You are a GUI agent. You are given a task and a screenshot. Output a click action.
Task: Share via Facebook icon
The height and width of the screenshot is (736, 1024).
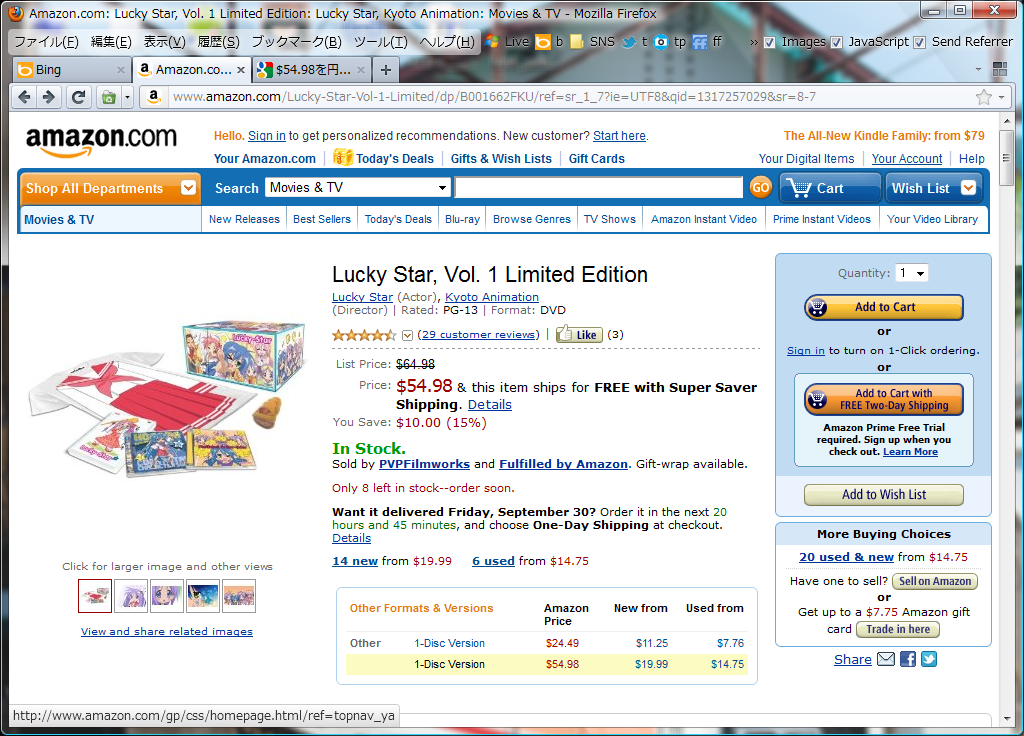[x=908, y=659]
